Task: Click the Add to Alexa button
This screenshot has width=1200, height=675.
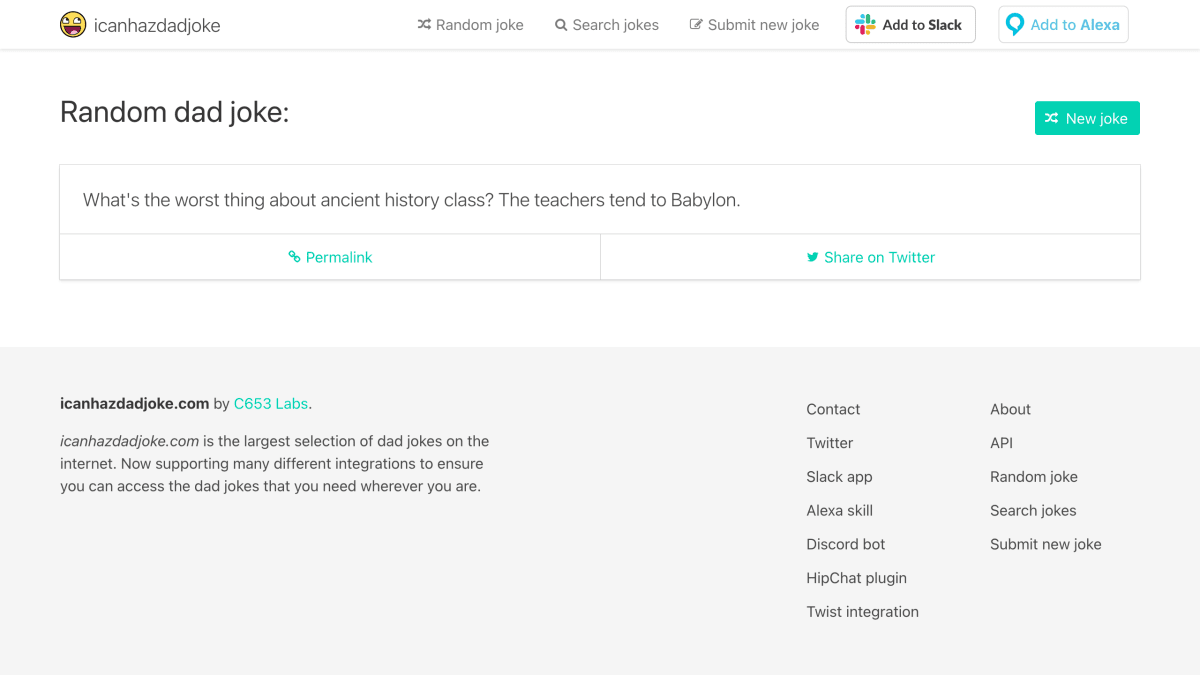Action: pyautogui.click(x=1063, y=25)
